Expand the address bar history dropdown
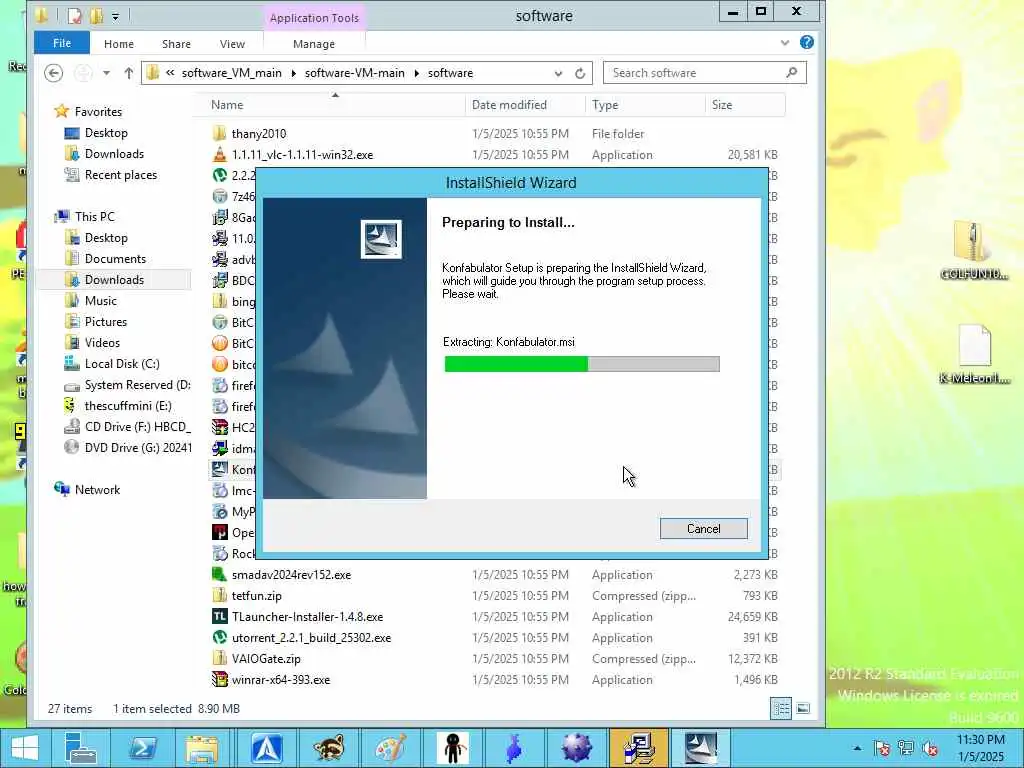This screenshot has width=1024, height=768. (558, 73)
